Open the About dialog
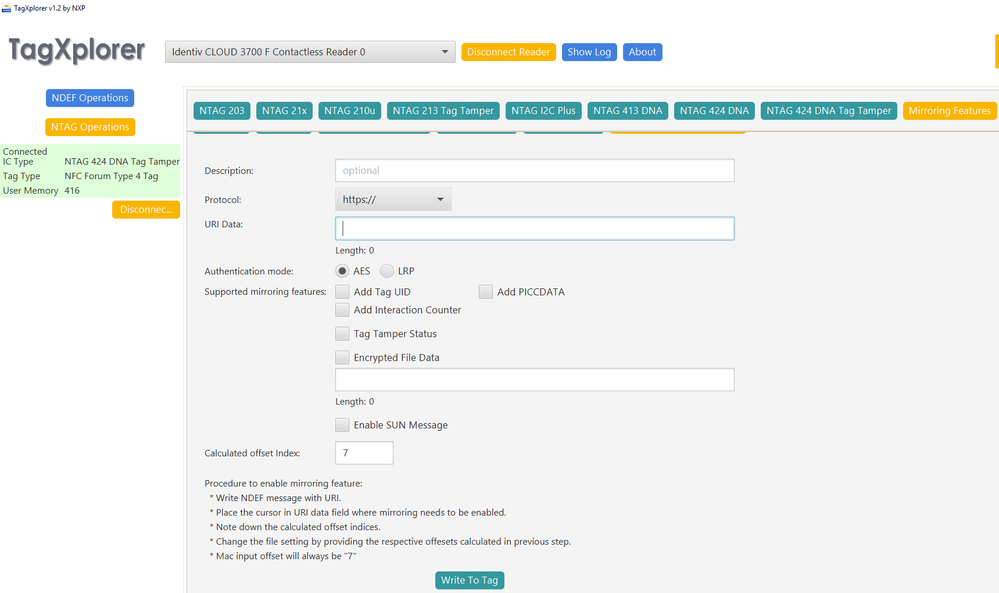The height and width of the screenshot is (593, 999). pos(642,52)
